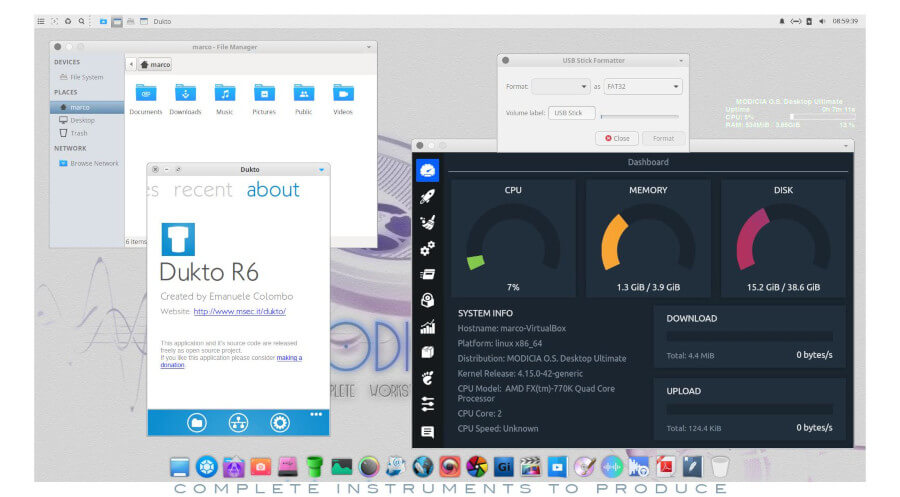Select the Music folder in File Manager
Image resolution: width=900 pixels, height=497 pixels.
coord(224,99)
